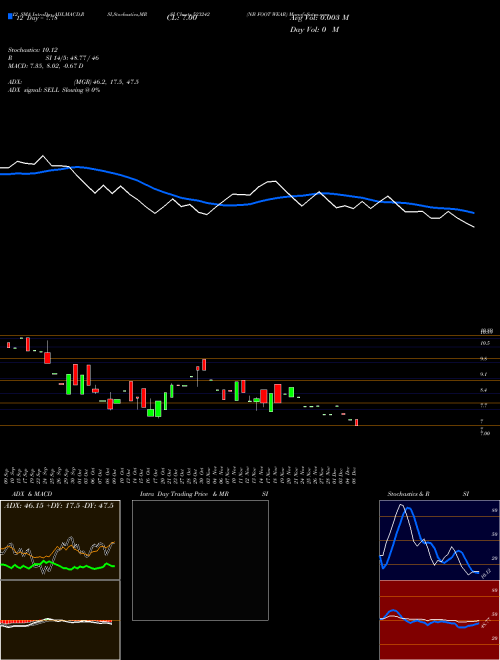Select the 'Day Vol: 0 M' text
The image size is (500, 660).
(x=314, y=30)
